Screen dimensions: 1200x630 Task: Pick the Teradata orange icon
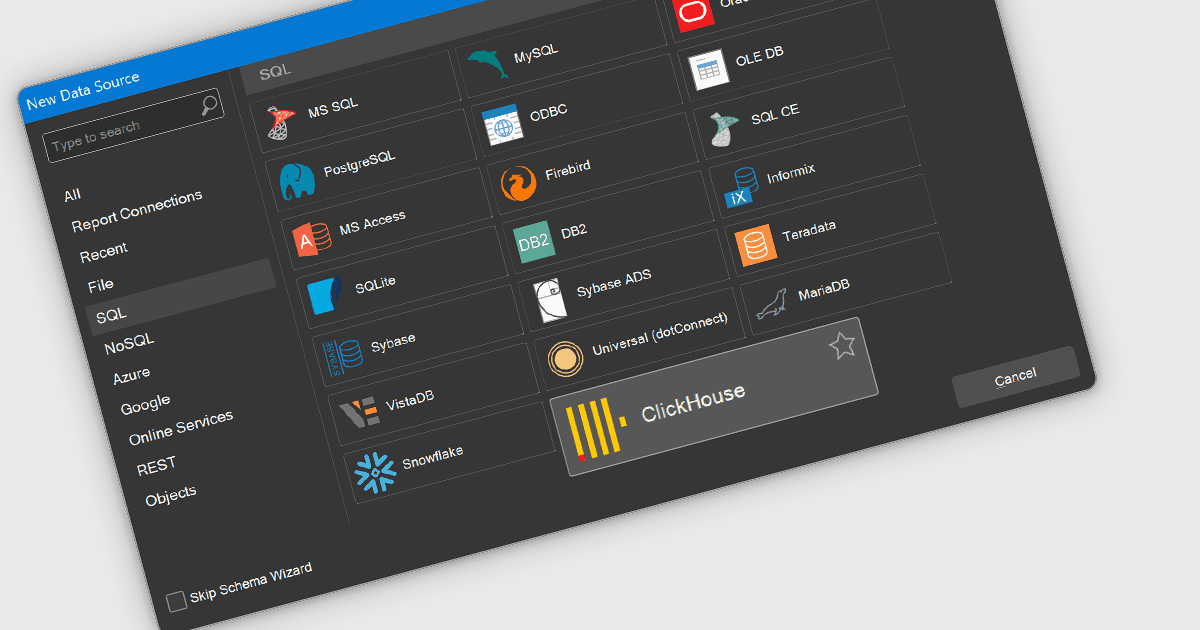(755, 245)
